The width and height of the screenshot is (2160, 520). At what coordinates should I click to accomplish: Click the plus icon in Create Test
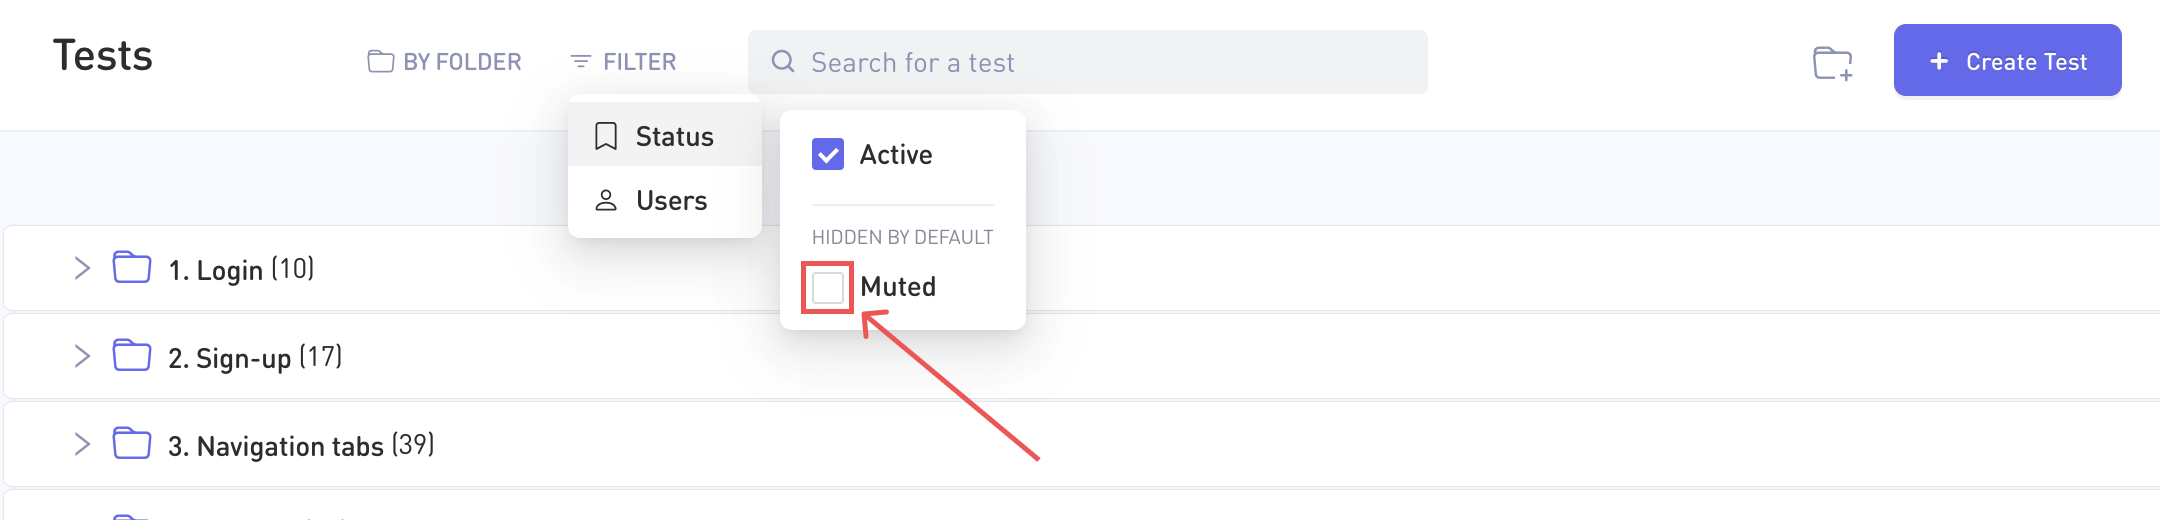point(1939,61)
